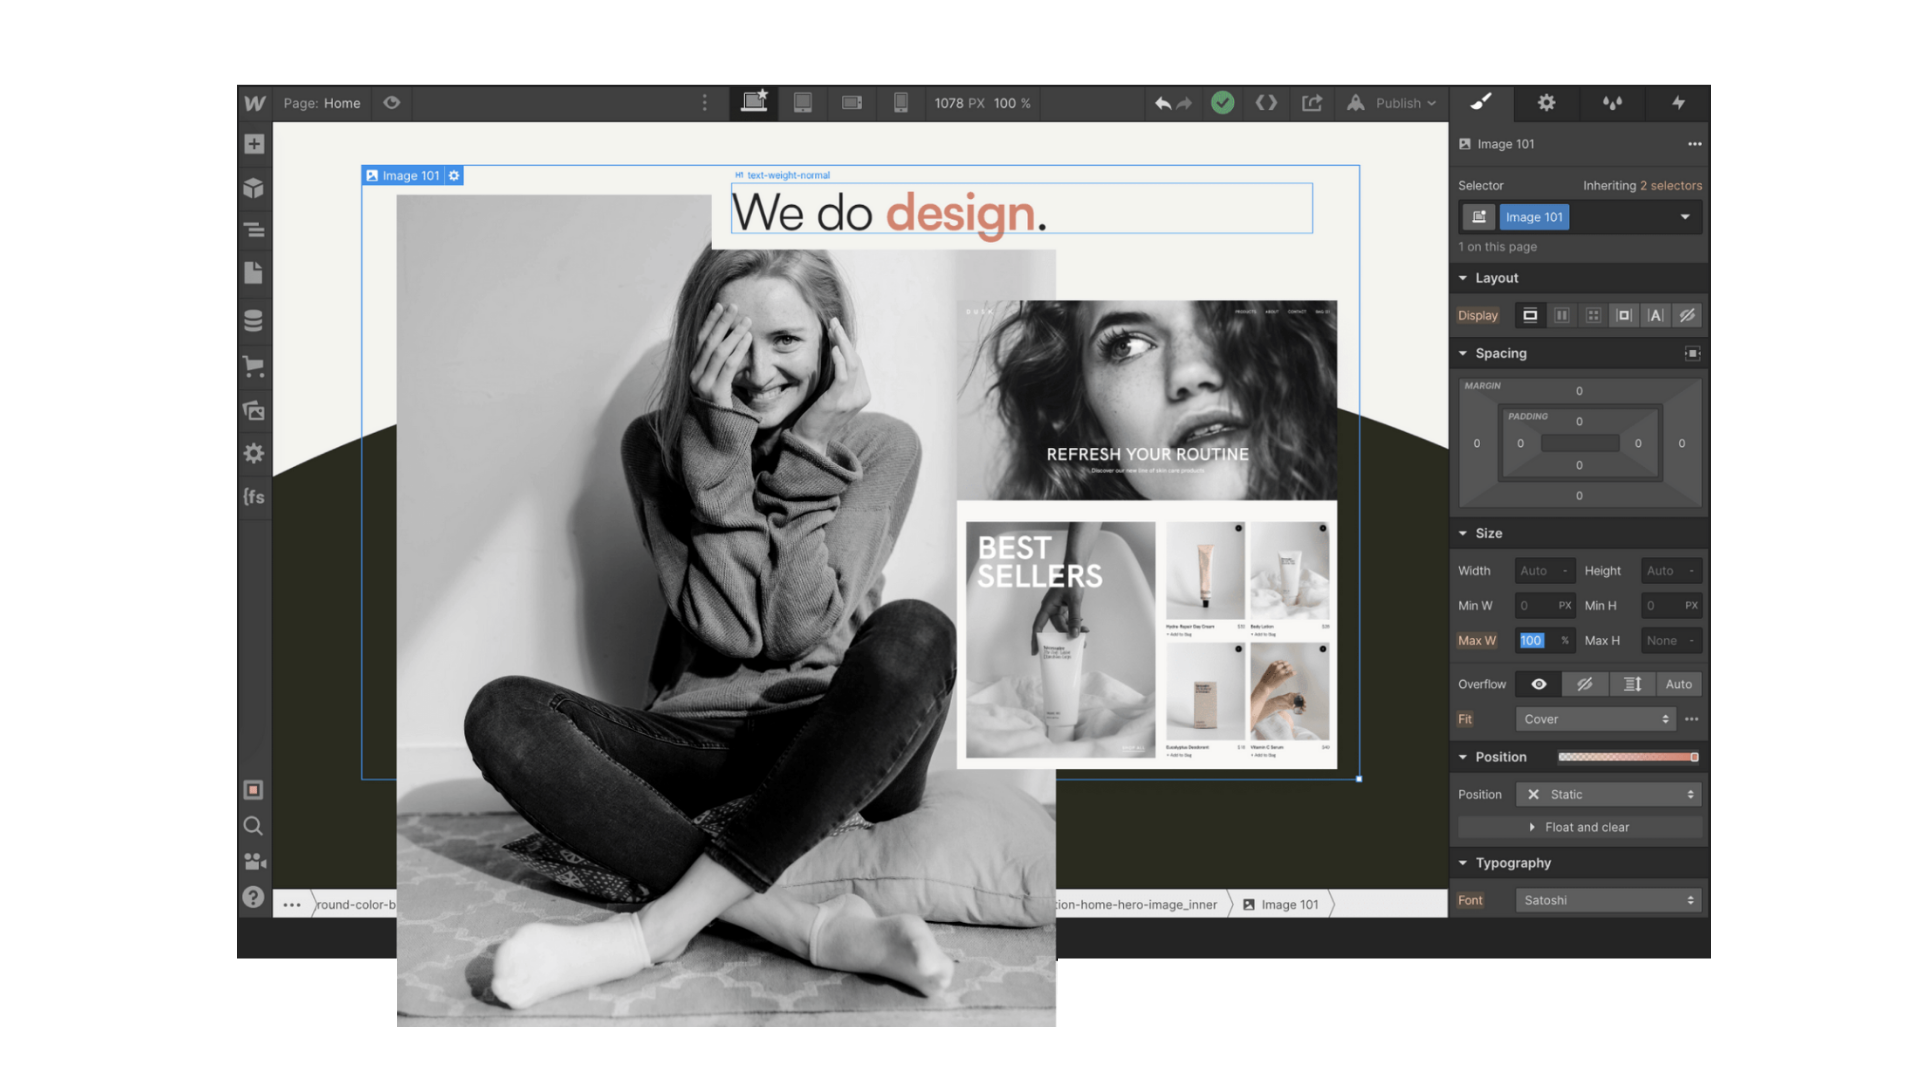Screen dimensions: 1920x1080
Task: Open the Components cube panel
Action: tap(254, 188)
